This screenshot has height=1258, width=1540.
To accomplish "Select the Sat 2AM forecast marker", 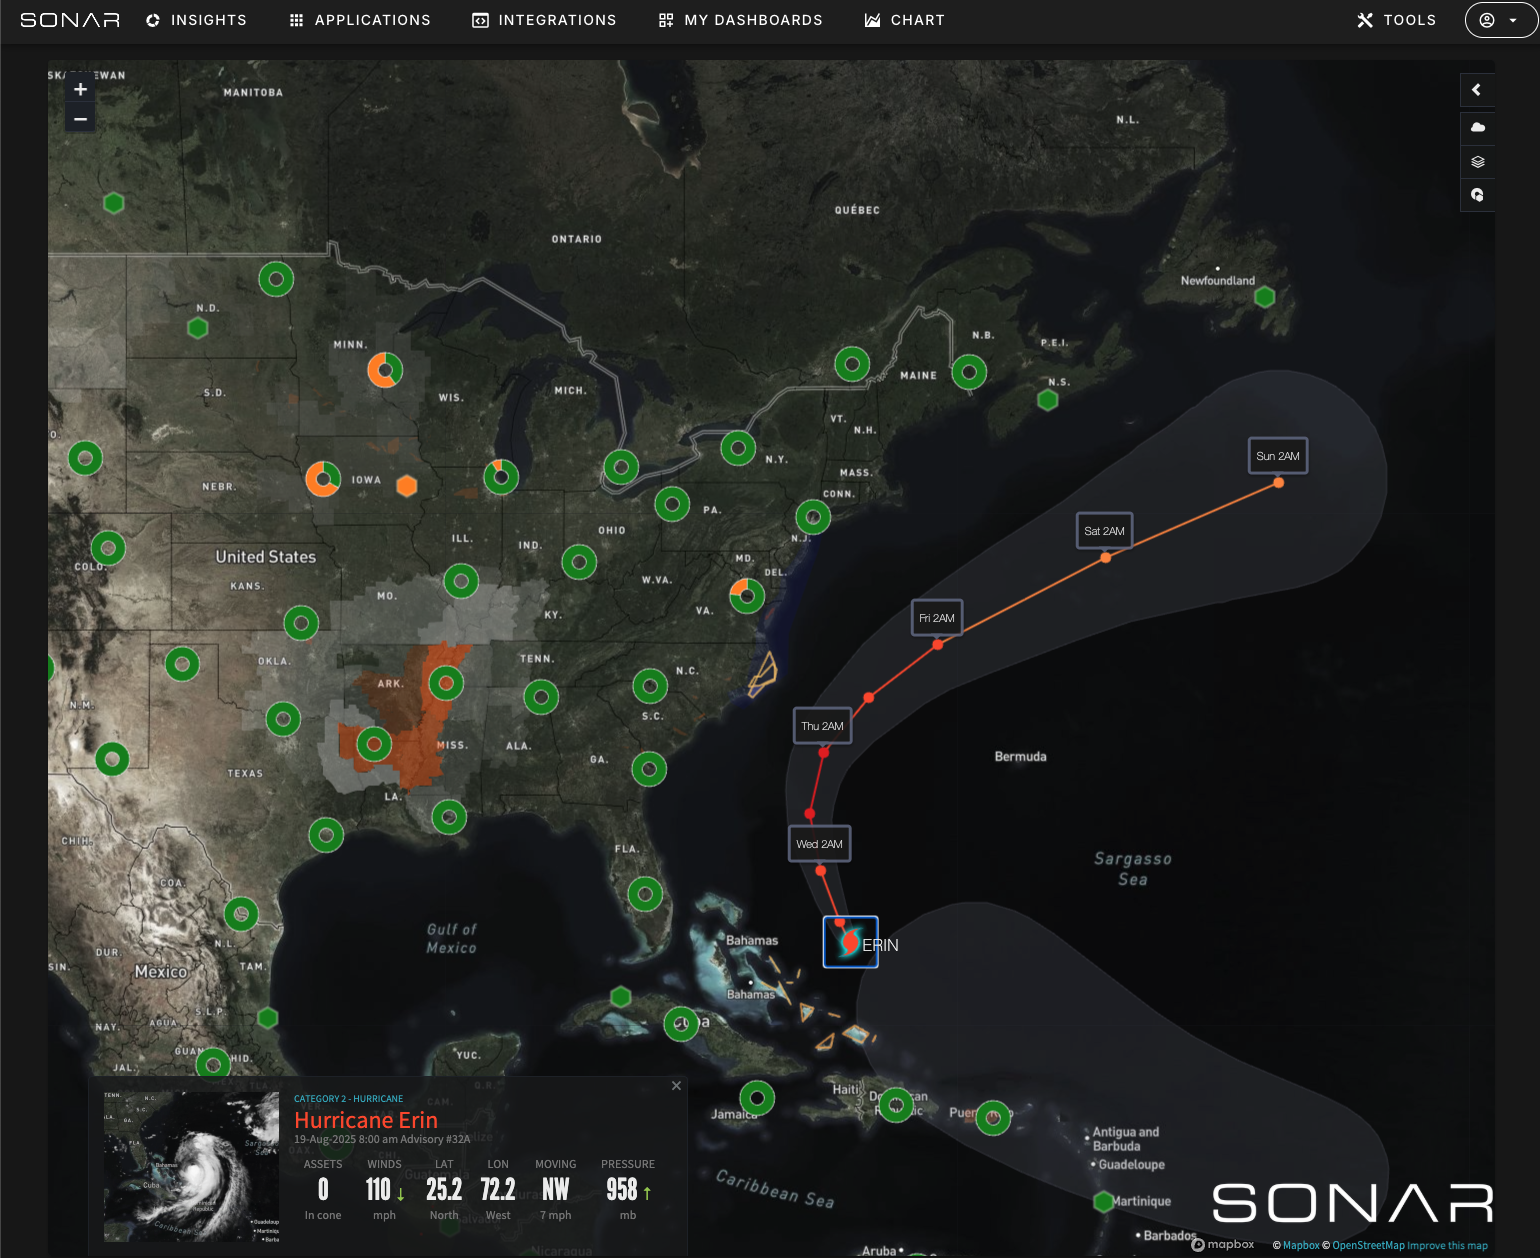I will coord(1104,531).
